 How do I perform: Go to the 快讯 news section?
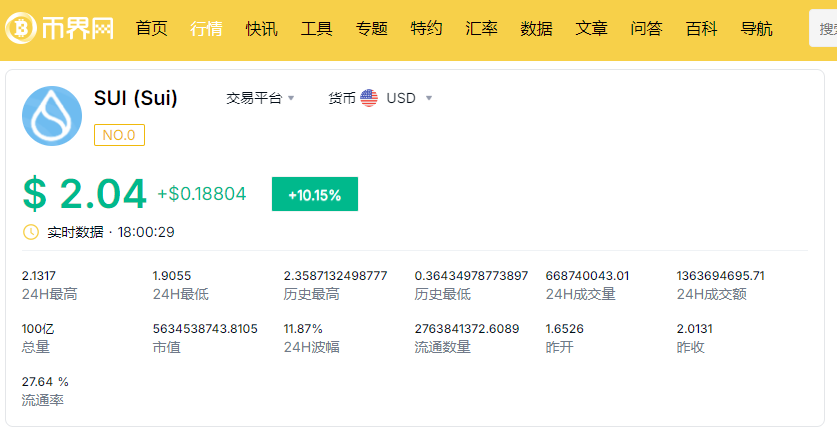[x=261, y=29]
